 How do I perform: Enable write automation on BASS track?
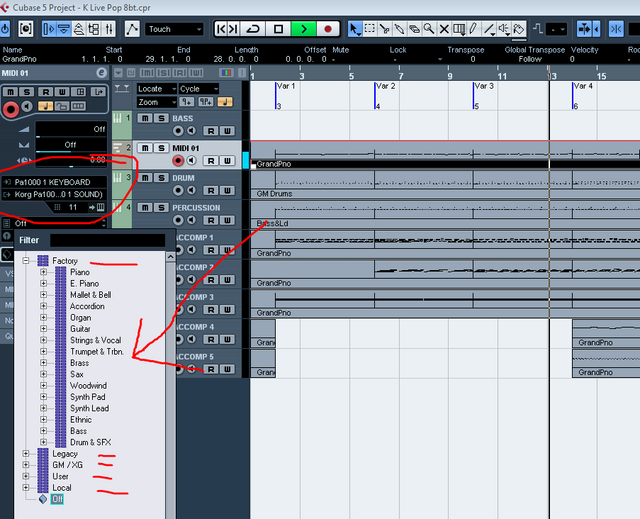(227, 131)
